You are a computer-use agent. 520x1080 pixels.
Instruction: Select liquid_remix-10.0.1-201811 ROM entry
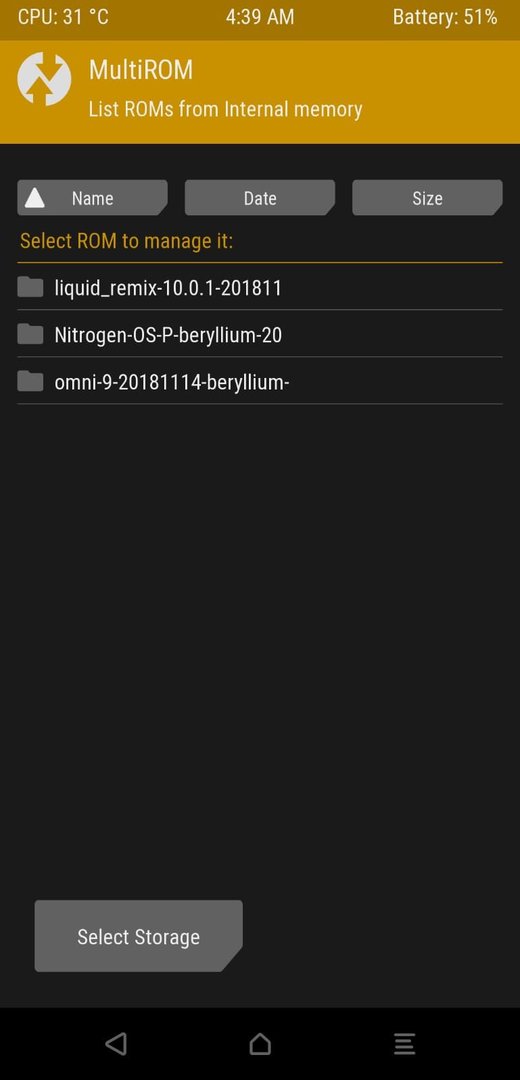260,287
